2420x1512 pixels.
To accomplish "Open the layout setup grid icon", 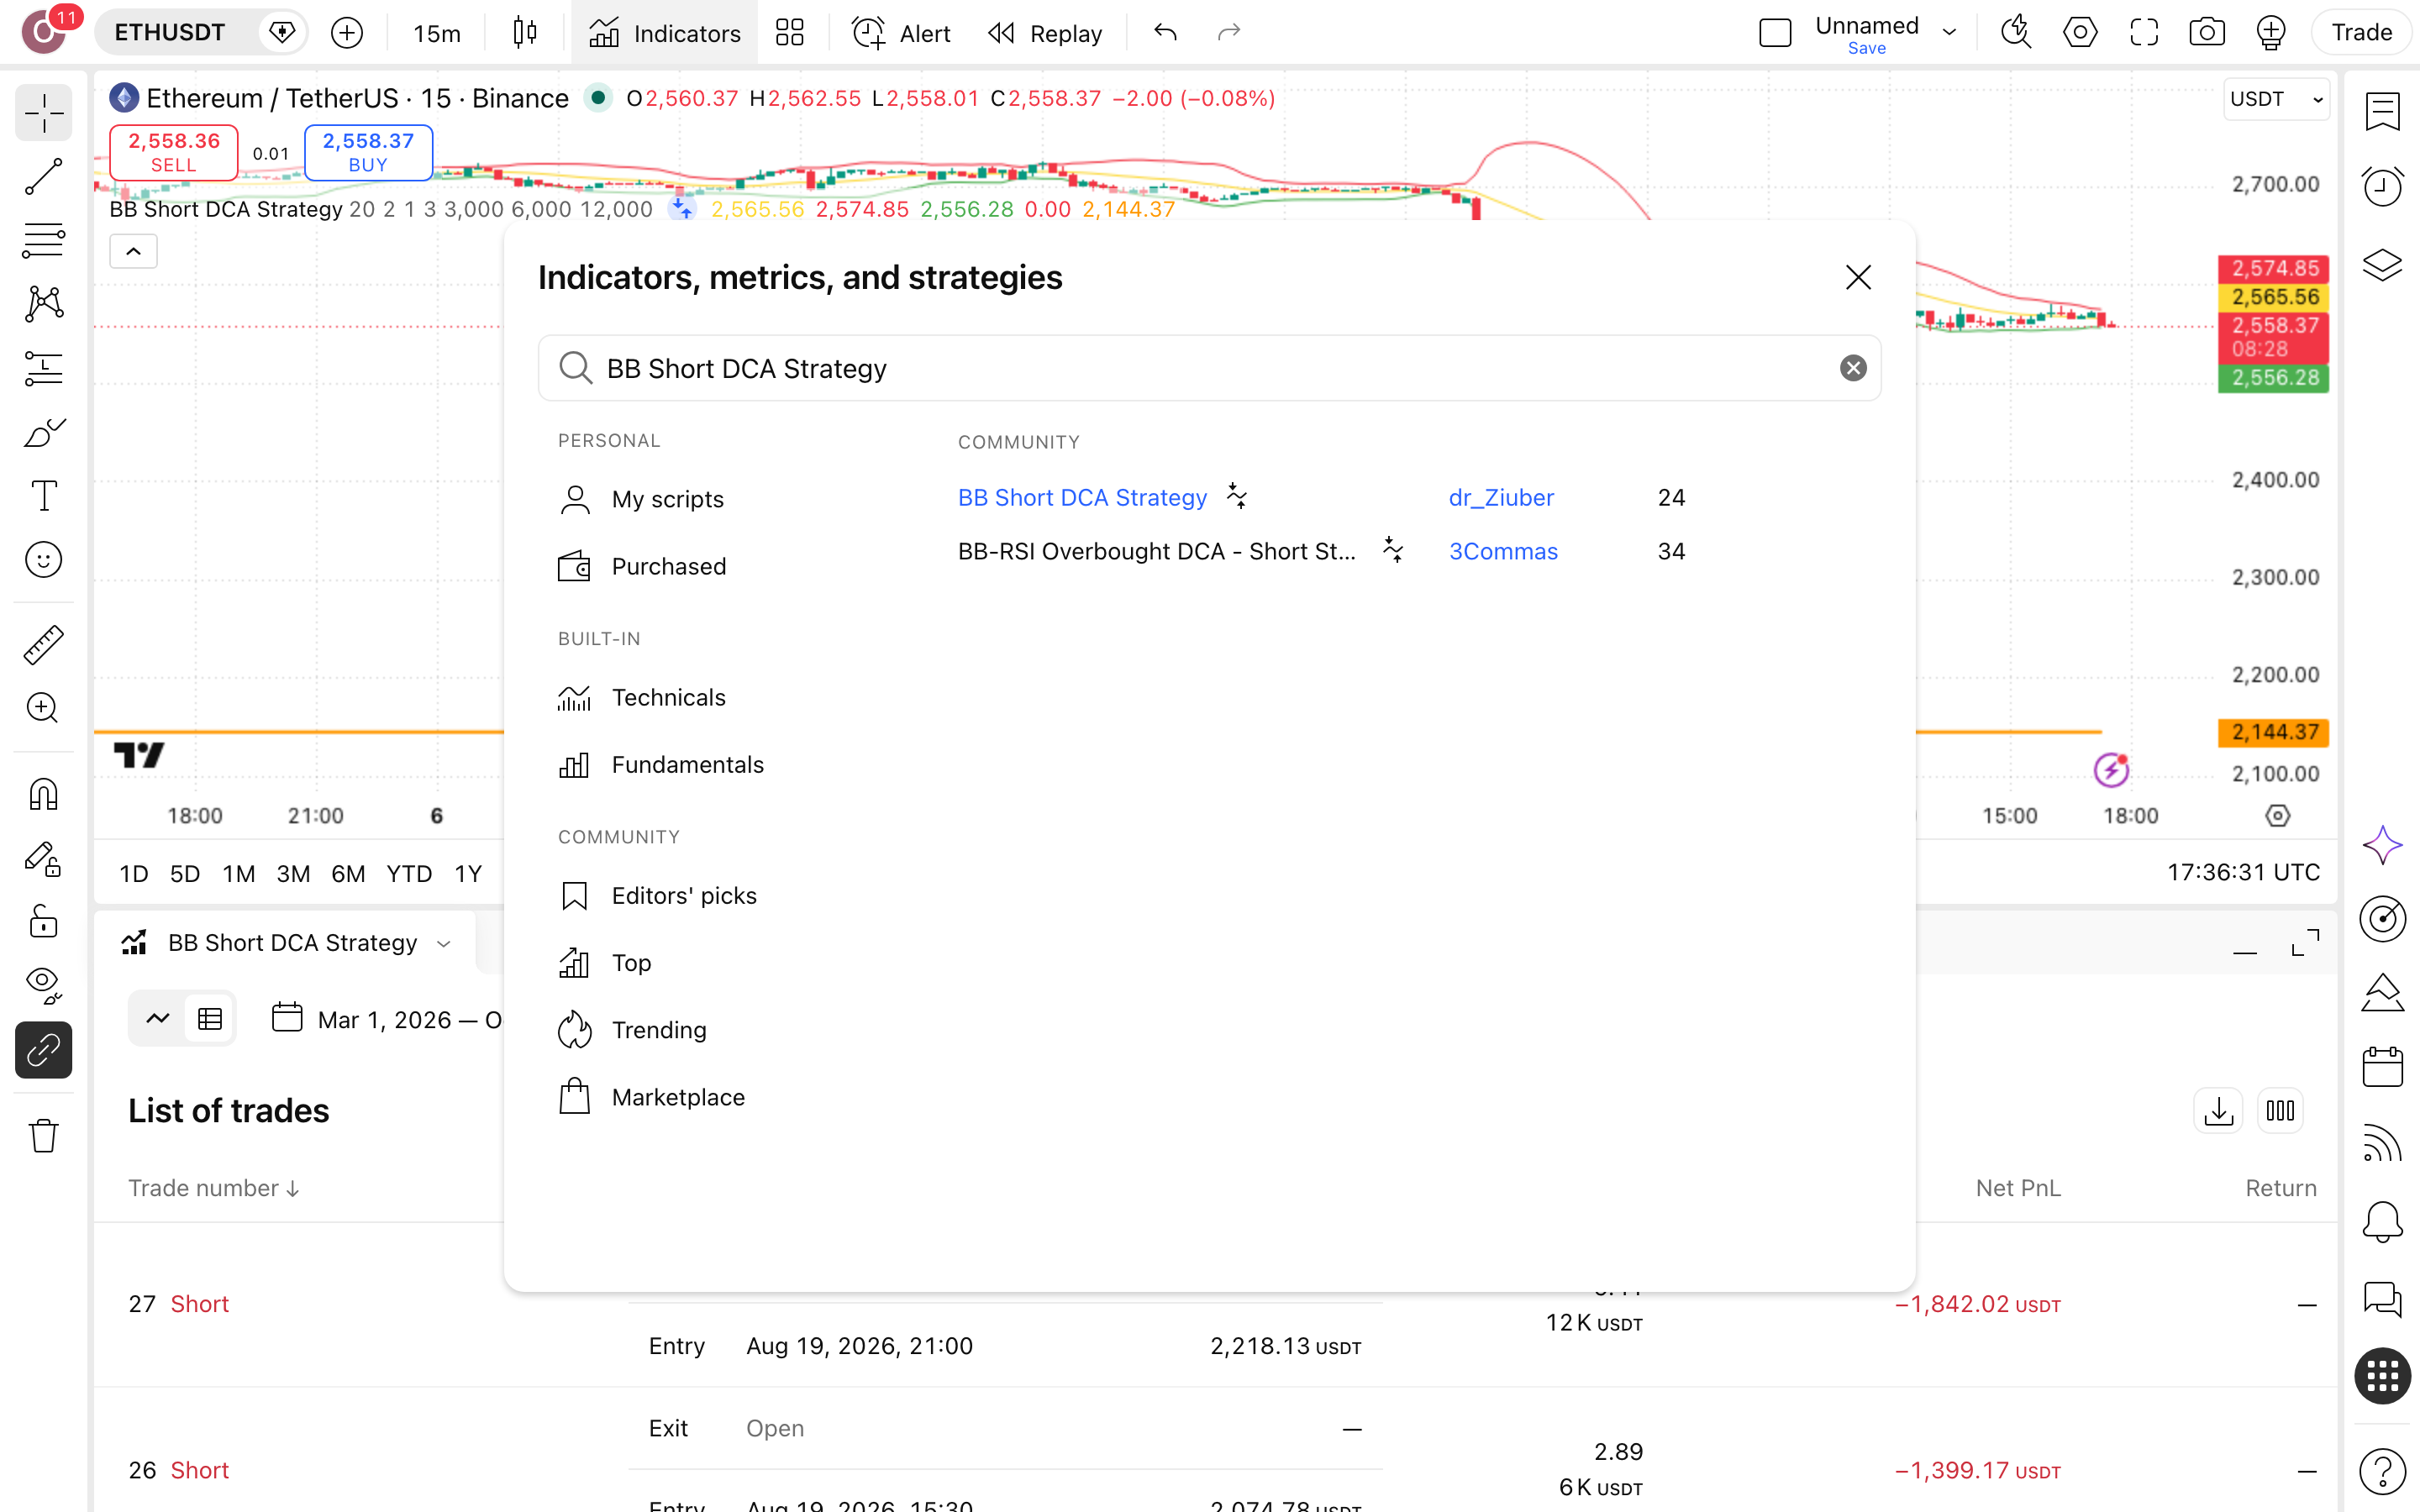I will click(x=790, y=33).
